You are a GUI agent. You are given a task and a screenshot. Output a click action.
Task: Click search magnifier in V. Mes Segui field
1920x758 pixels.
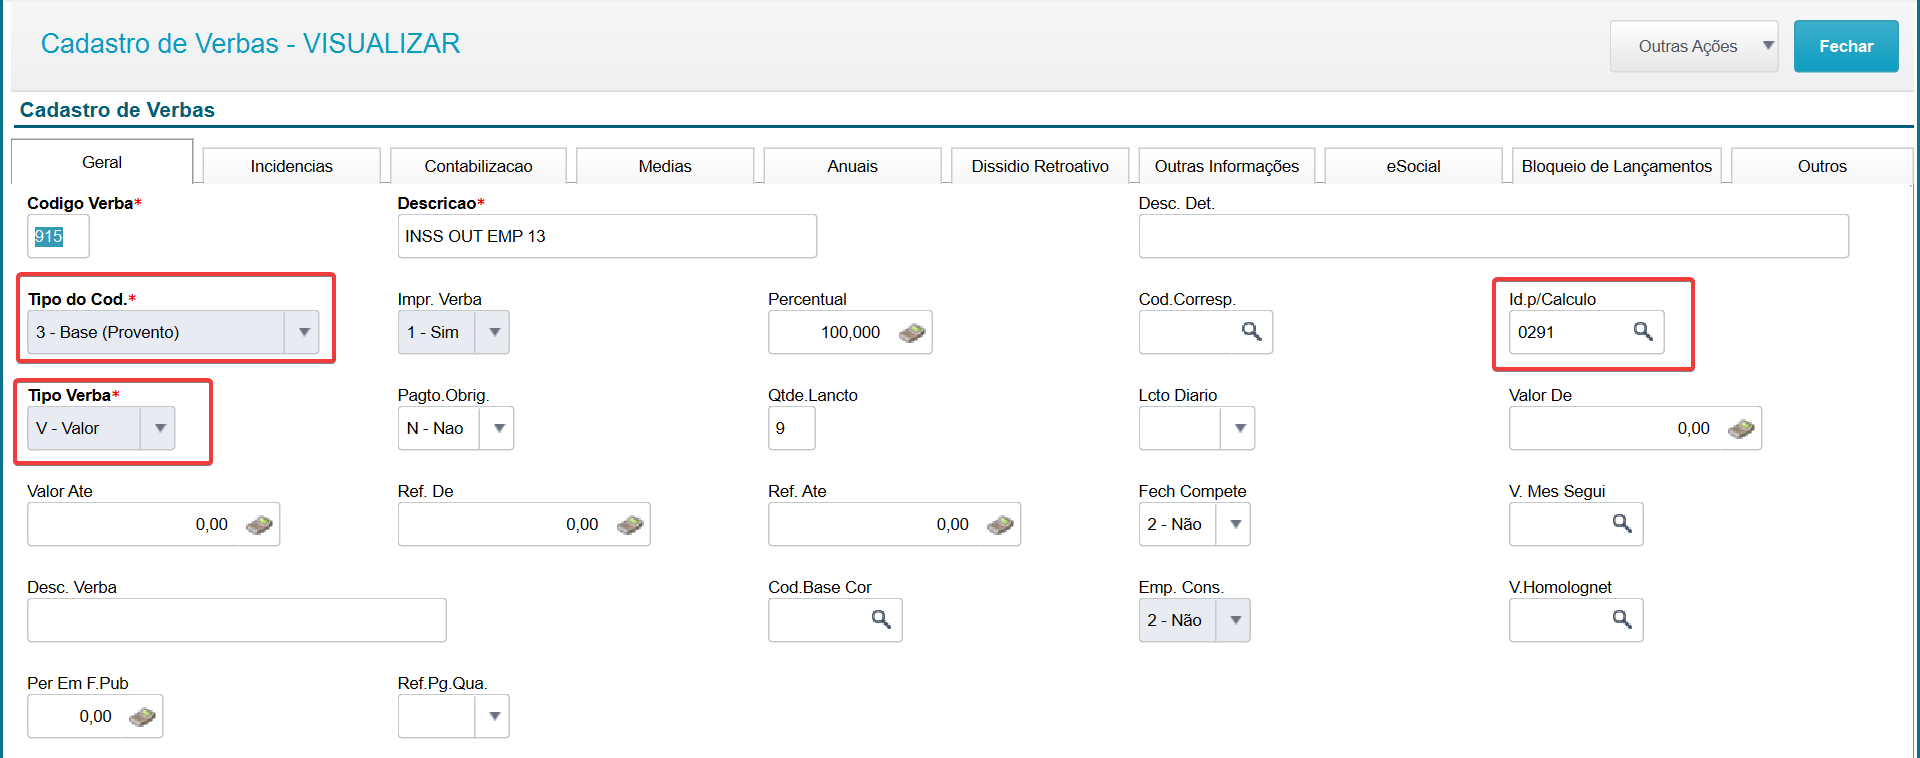[1622, 523]
